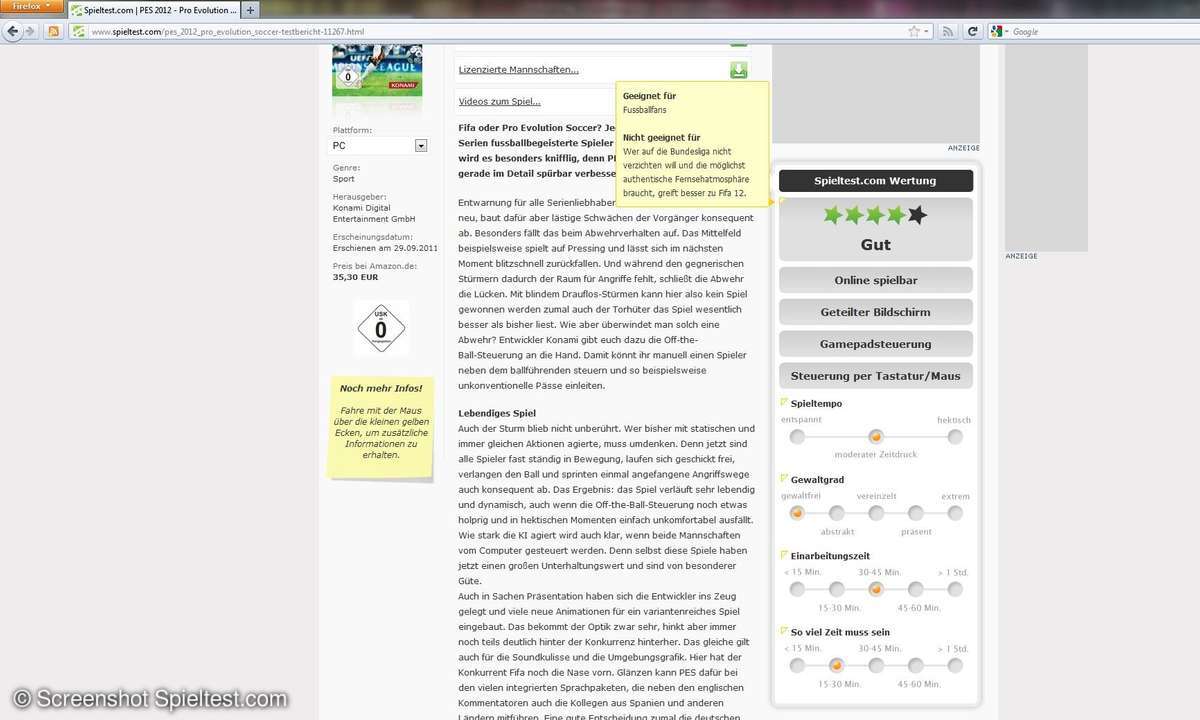Set Gewaltgrad to vereinzelt

coord(876,513)
